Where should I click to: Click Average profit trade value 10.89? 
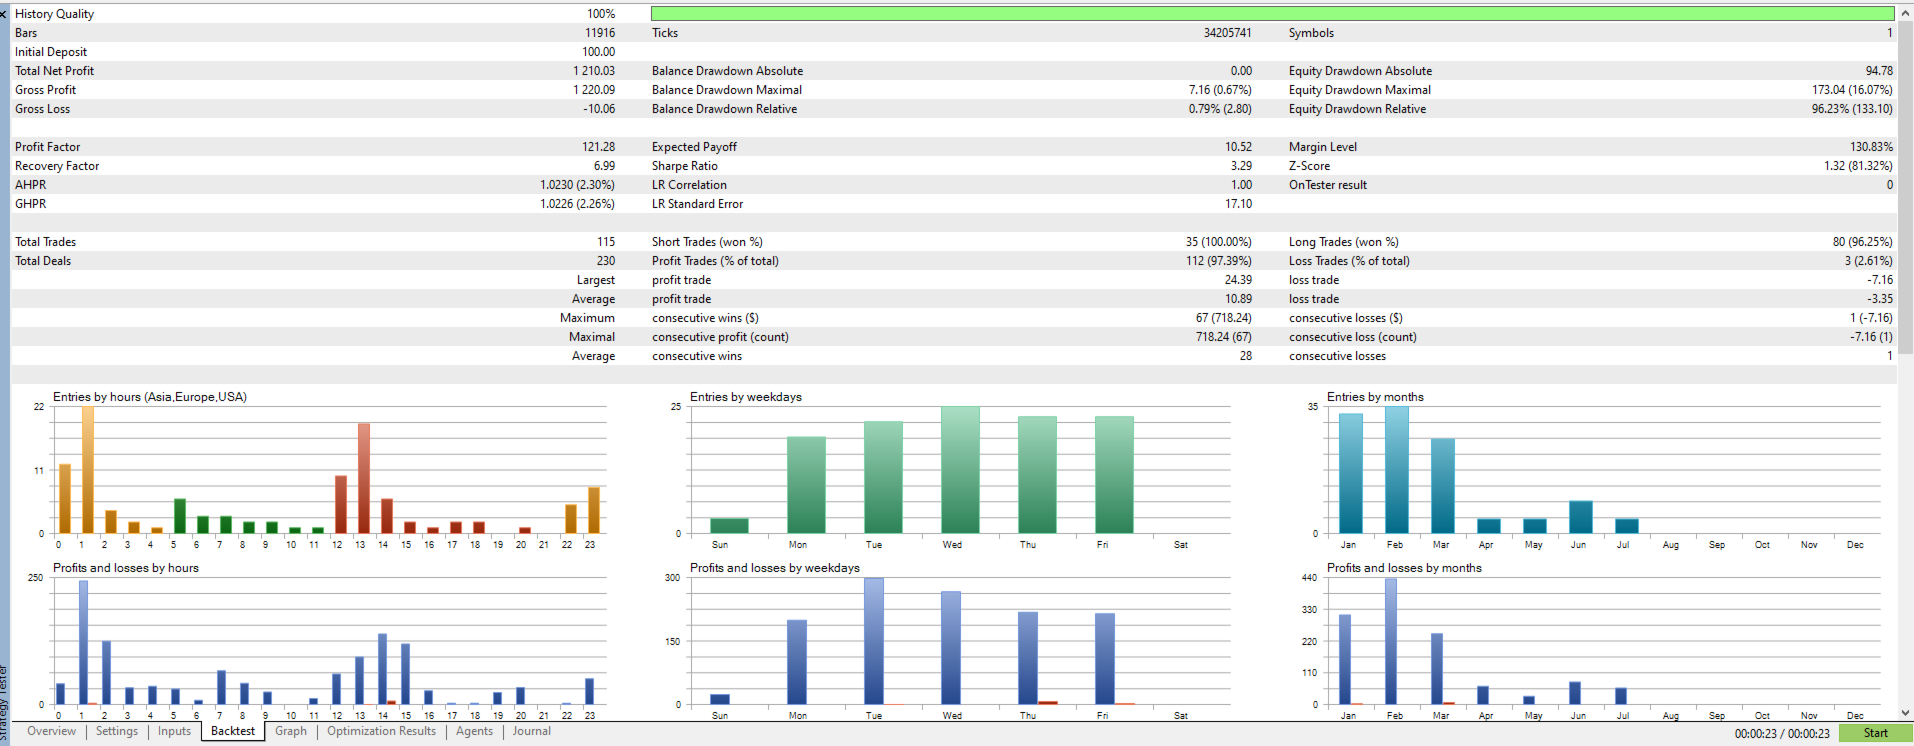1238,299
